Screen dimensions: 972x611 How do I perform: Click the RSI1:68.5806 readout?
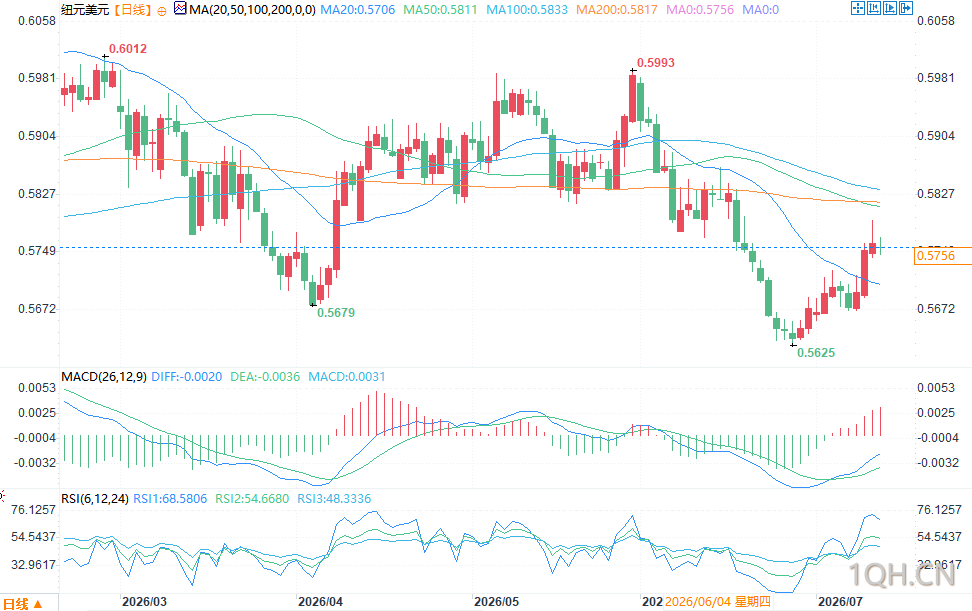point(170,499)
